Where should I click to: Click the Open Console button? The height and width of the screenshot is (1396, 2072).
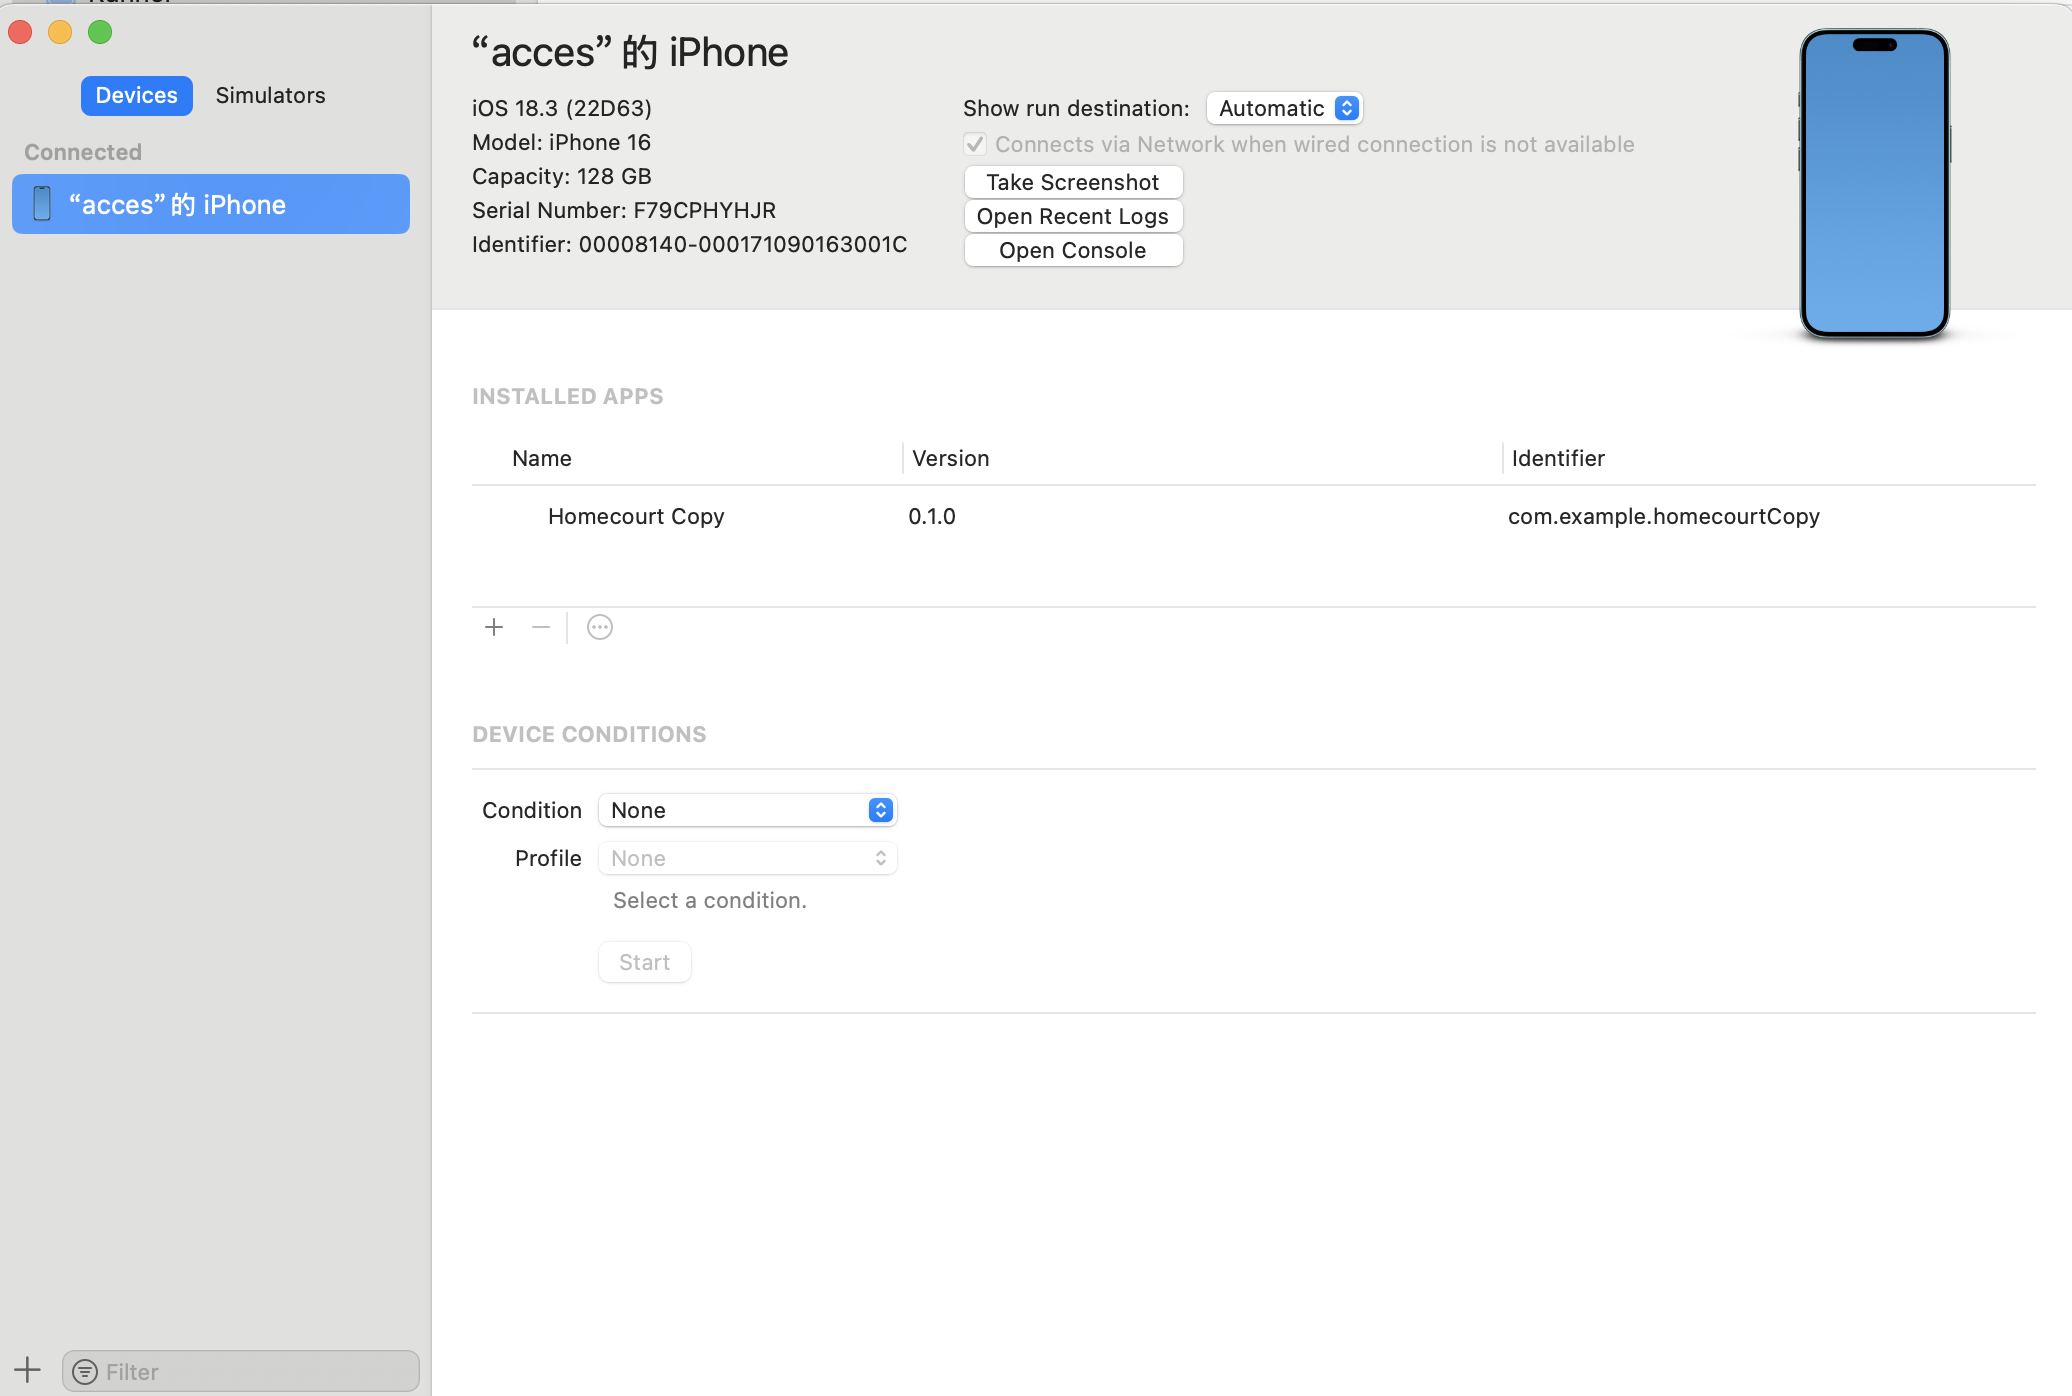tap(1073, 250)
